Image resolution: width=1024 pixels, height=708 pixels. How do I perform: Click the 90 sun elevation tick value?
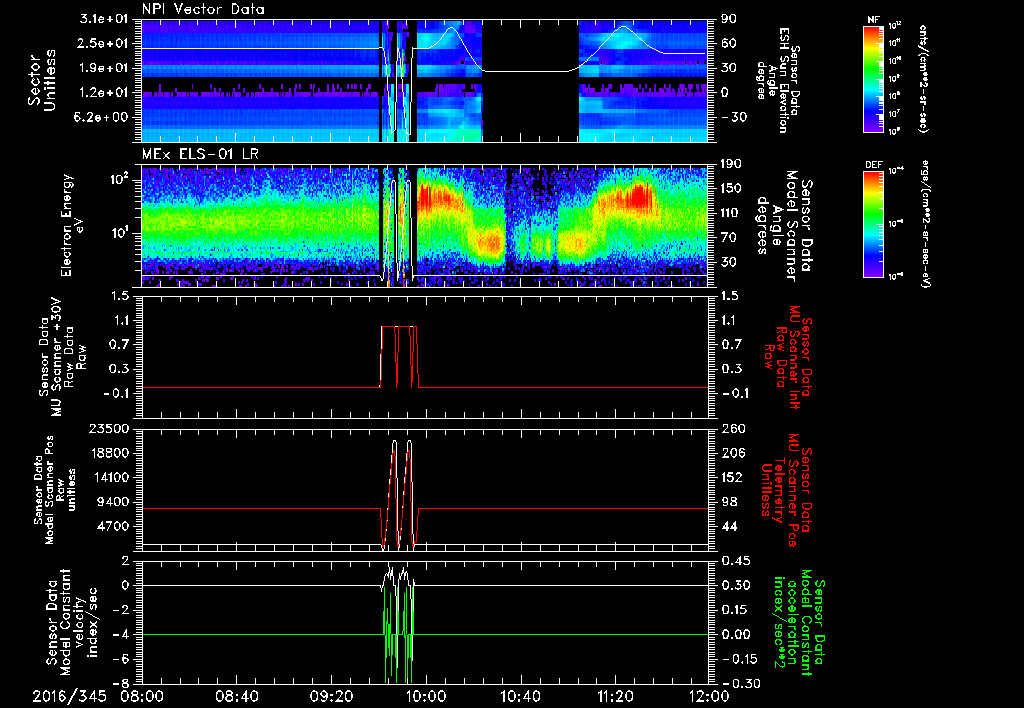pyautogui.click(x=728, y=19)
